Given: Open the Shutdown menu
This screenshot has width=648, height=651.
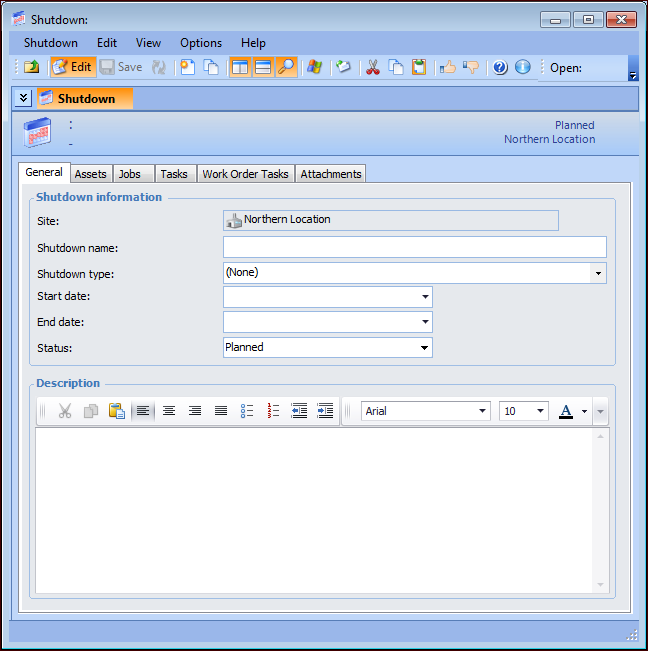Looking at the screenshot, I should pyautogui.click(x=51, y=43).
